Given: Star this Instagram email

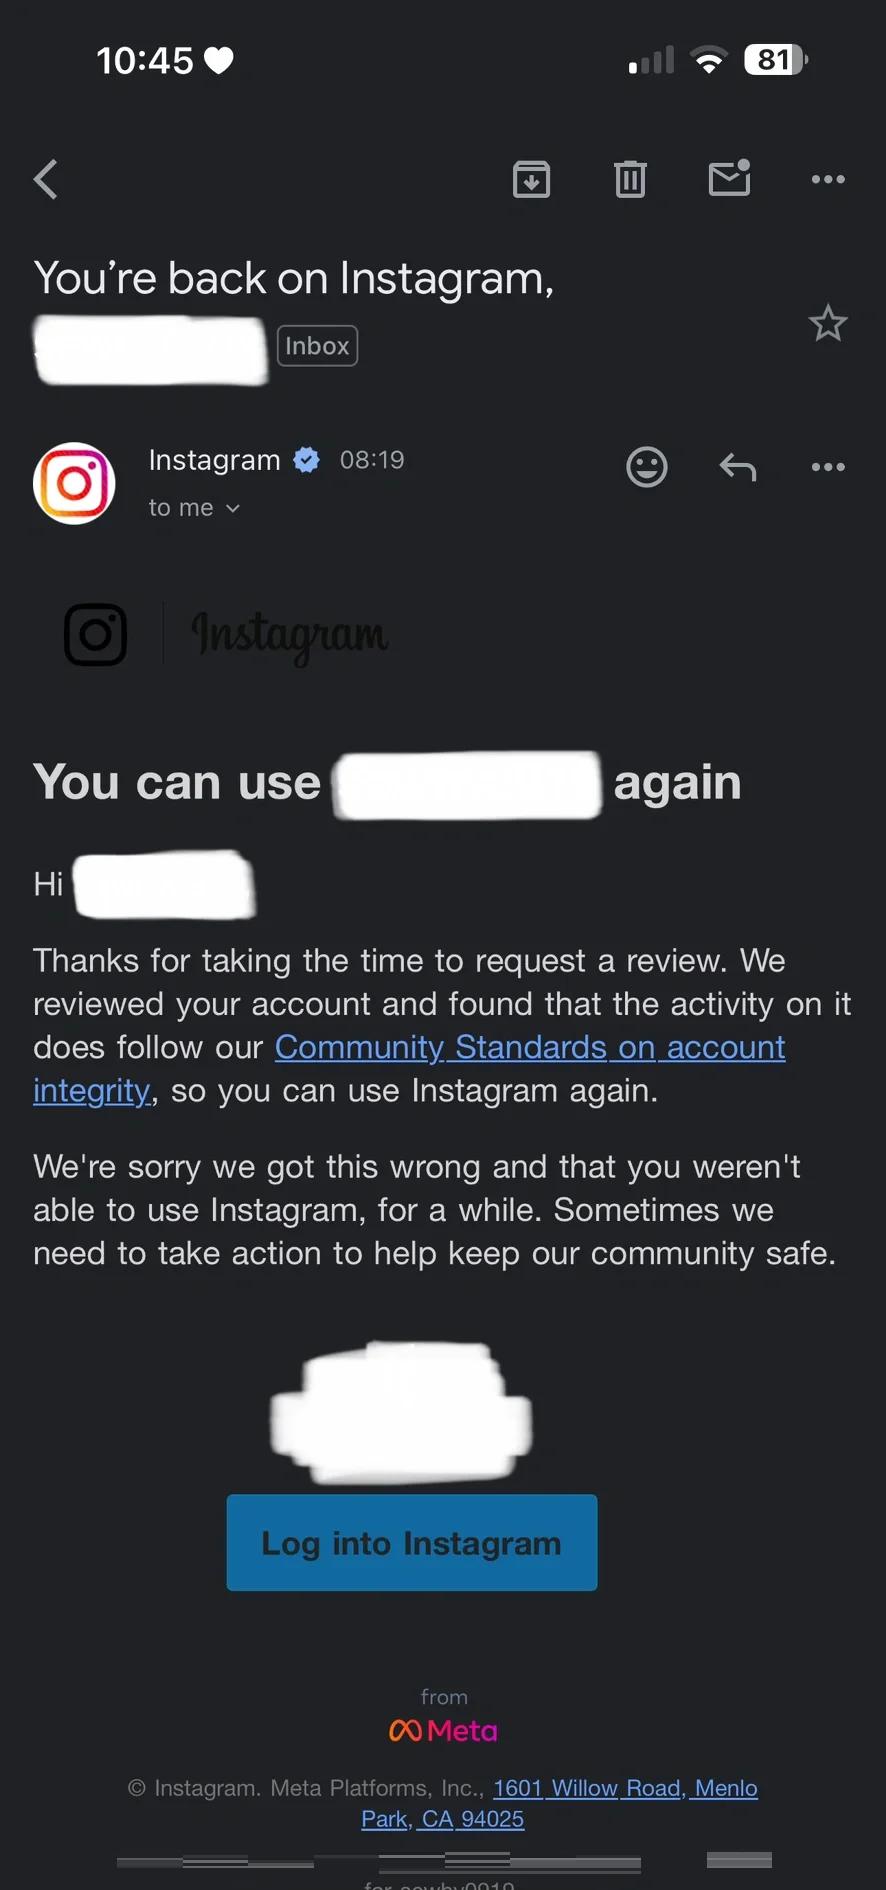Looking at the screenshot, I should coord(828,323).
